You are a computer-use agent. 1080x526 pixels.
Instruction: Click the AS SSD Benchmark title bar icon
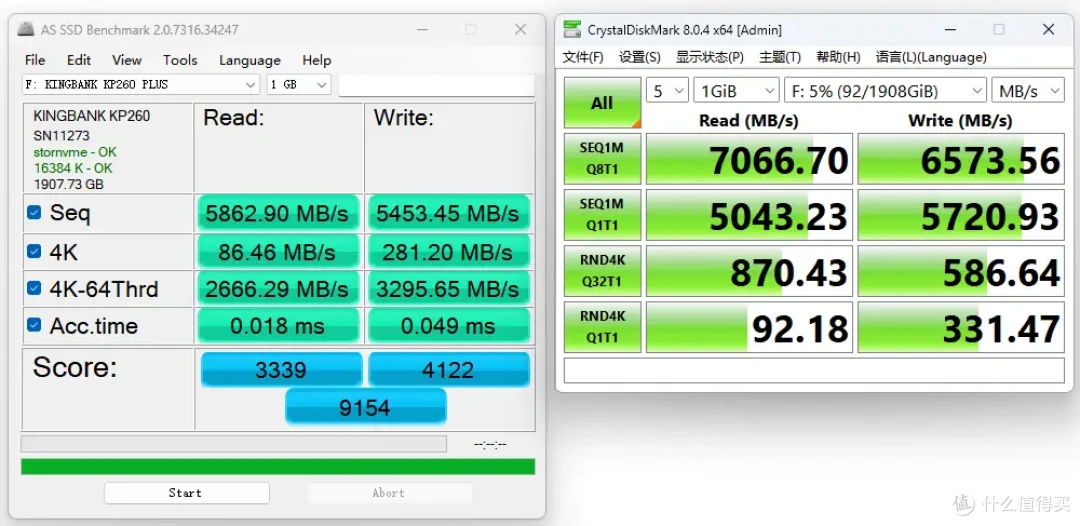[x=25, y=29]
